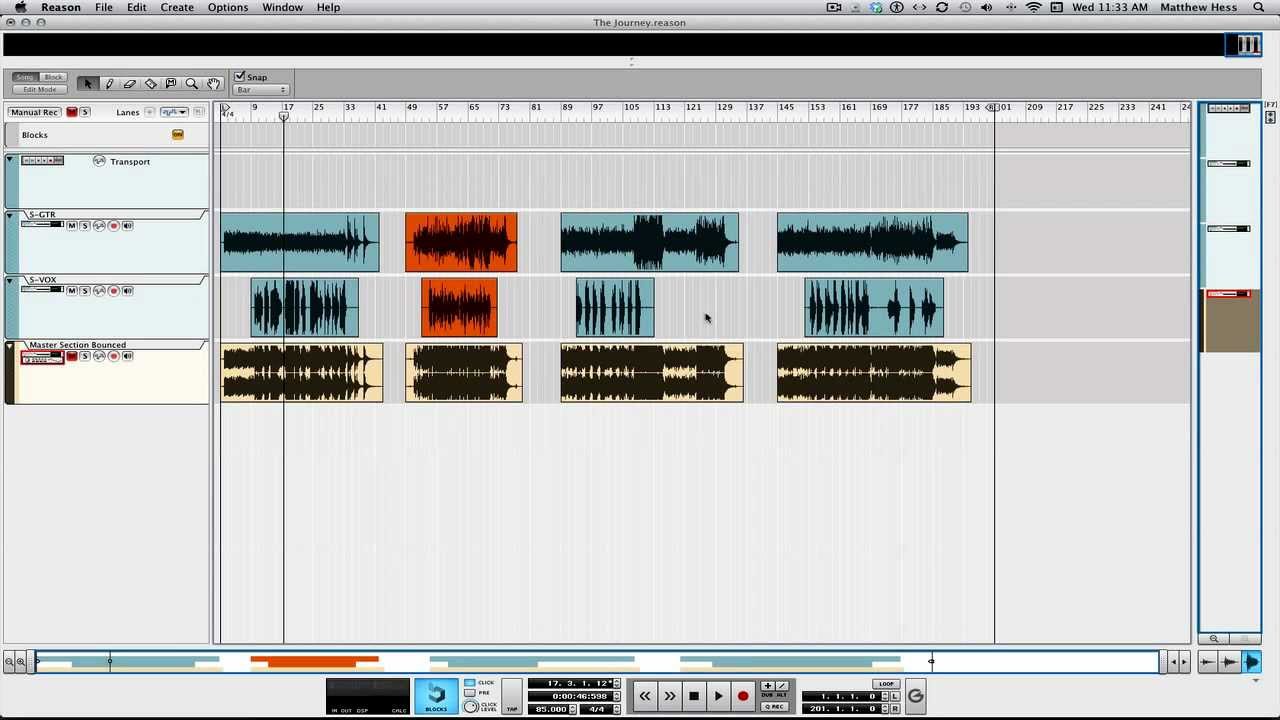1280x720 pixels.
Task: Select the Hand tool
Action: point(213,84)
